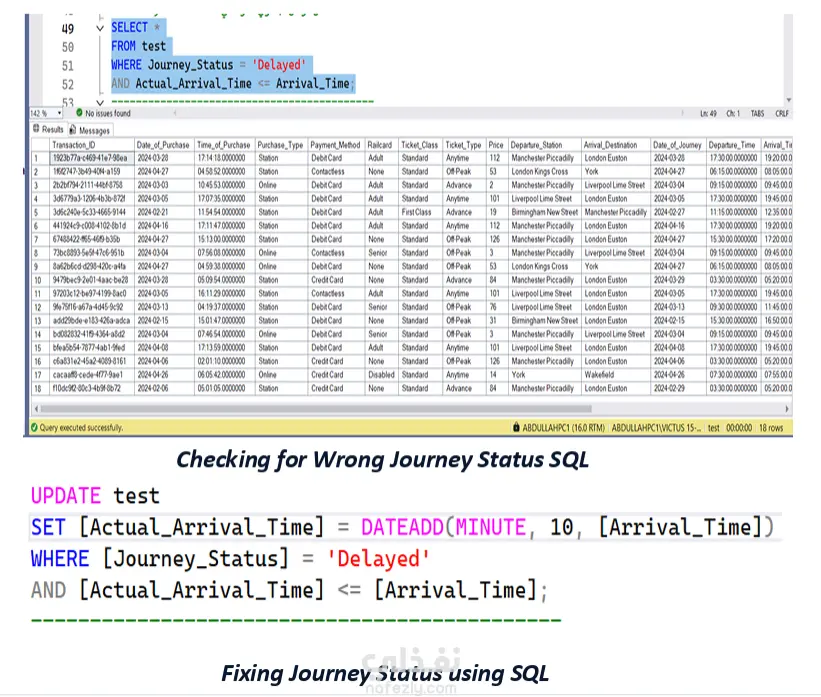821x697 pixels.
Task: Click the Date_of_Purchase column header
Action: pyautogui.click(x=164, y=145)
